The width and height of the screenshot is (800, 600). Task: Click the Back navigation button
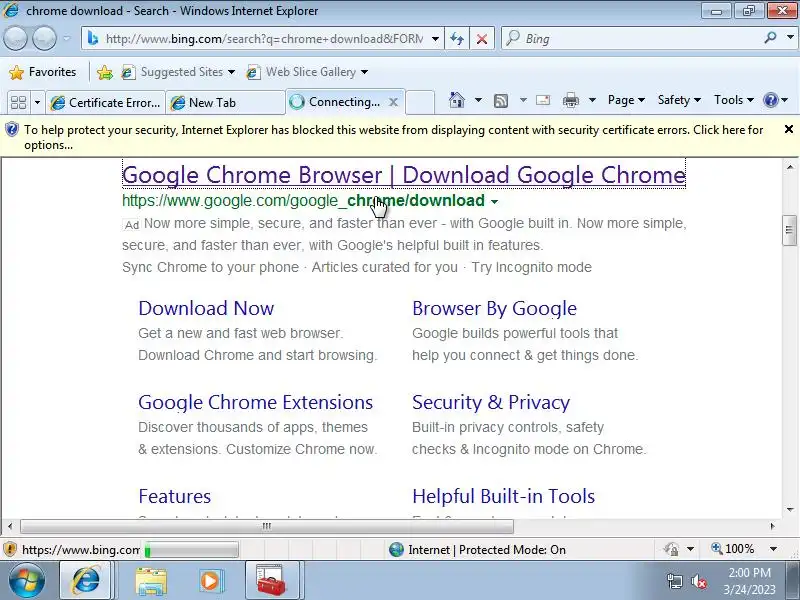(x=15, y=39)
